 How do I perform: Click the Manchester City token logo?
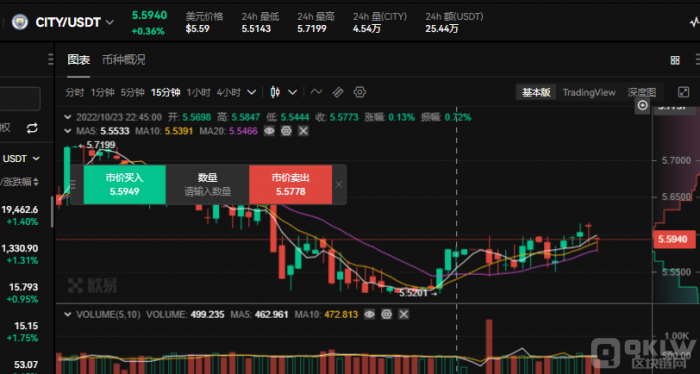pyautogui.click(x=20, y=22)
